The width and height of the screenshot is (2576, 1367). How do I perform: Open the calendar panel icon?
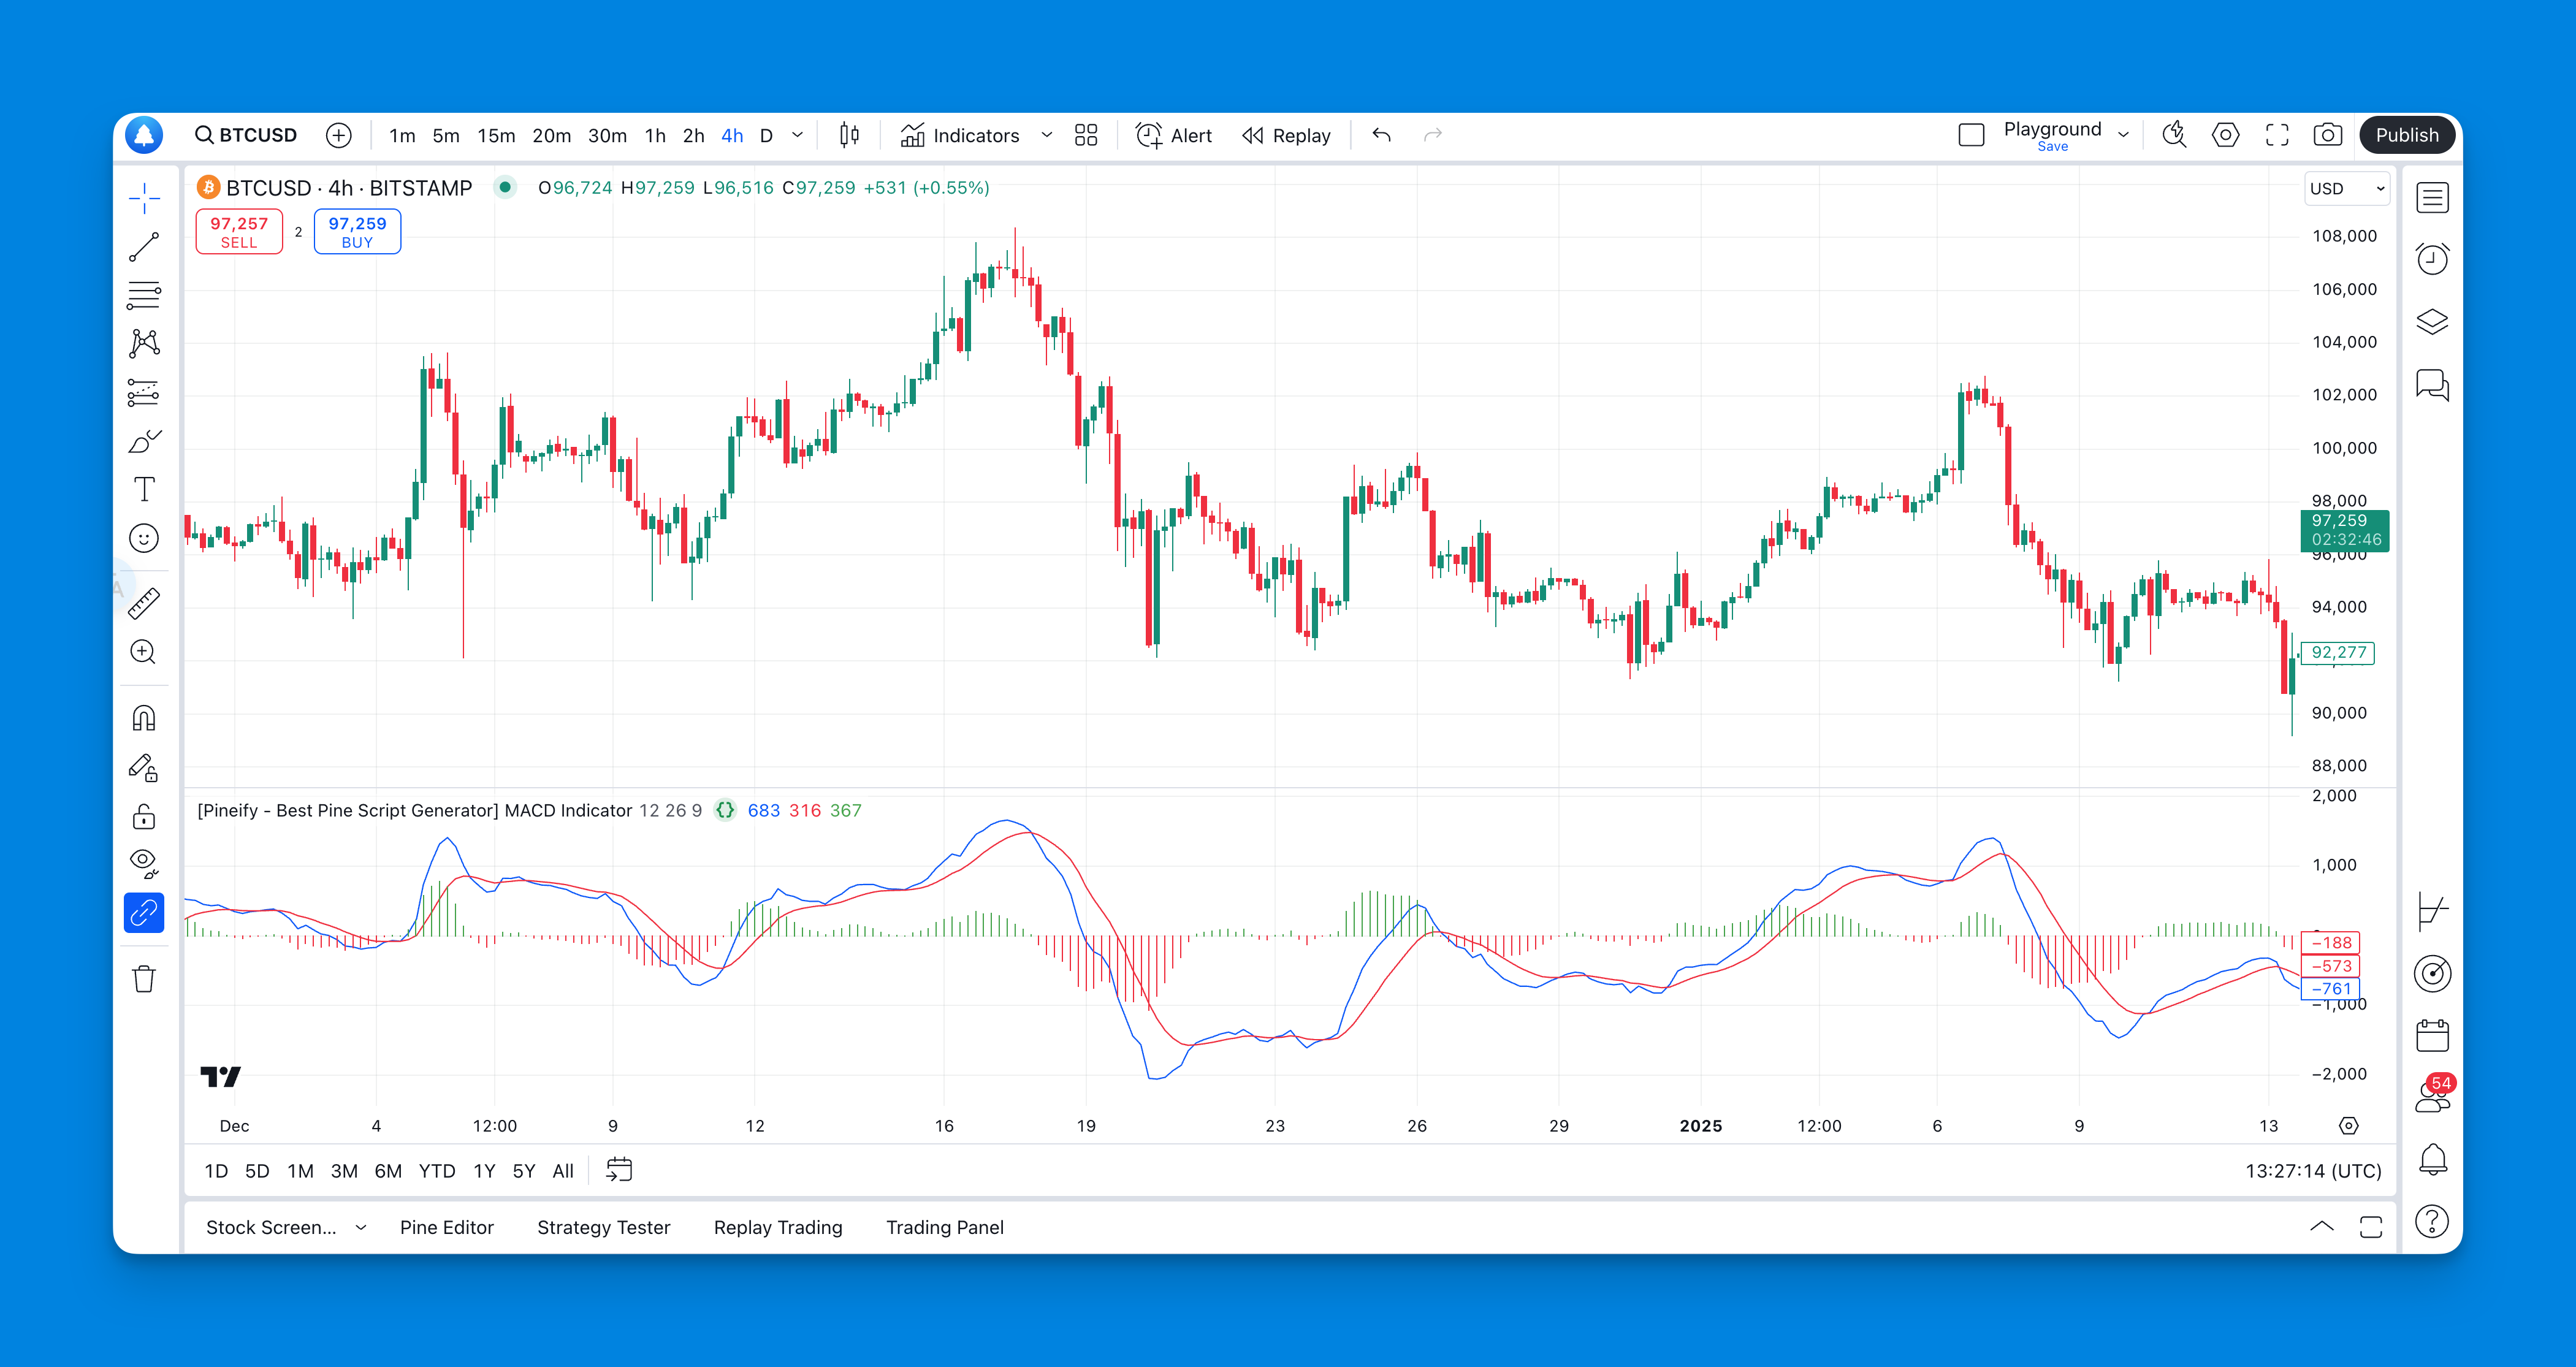tap(2432, 1035)
